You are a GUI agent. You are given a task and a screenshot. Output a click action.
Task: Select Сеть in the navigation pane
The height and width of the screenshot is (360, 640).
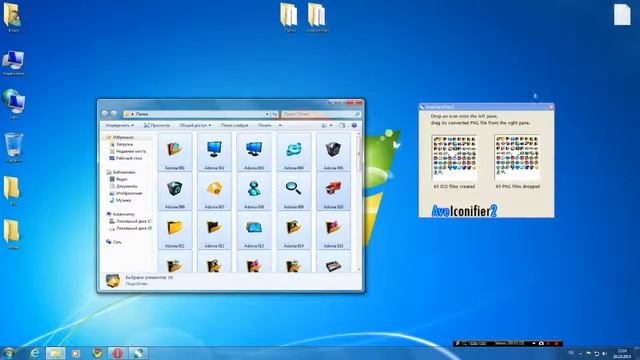click(117, 242)
